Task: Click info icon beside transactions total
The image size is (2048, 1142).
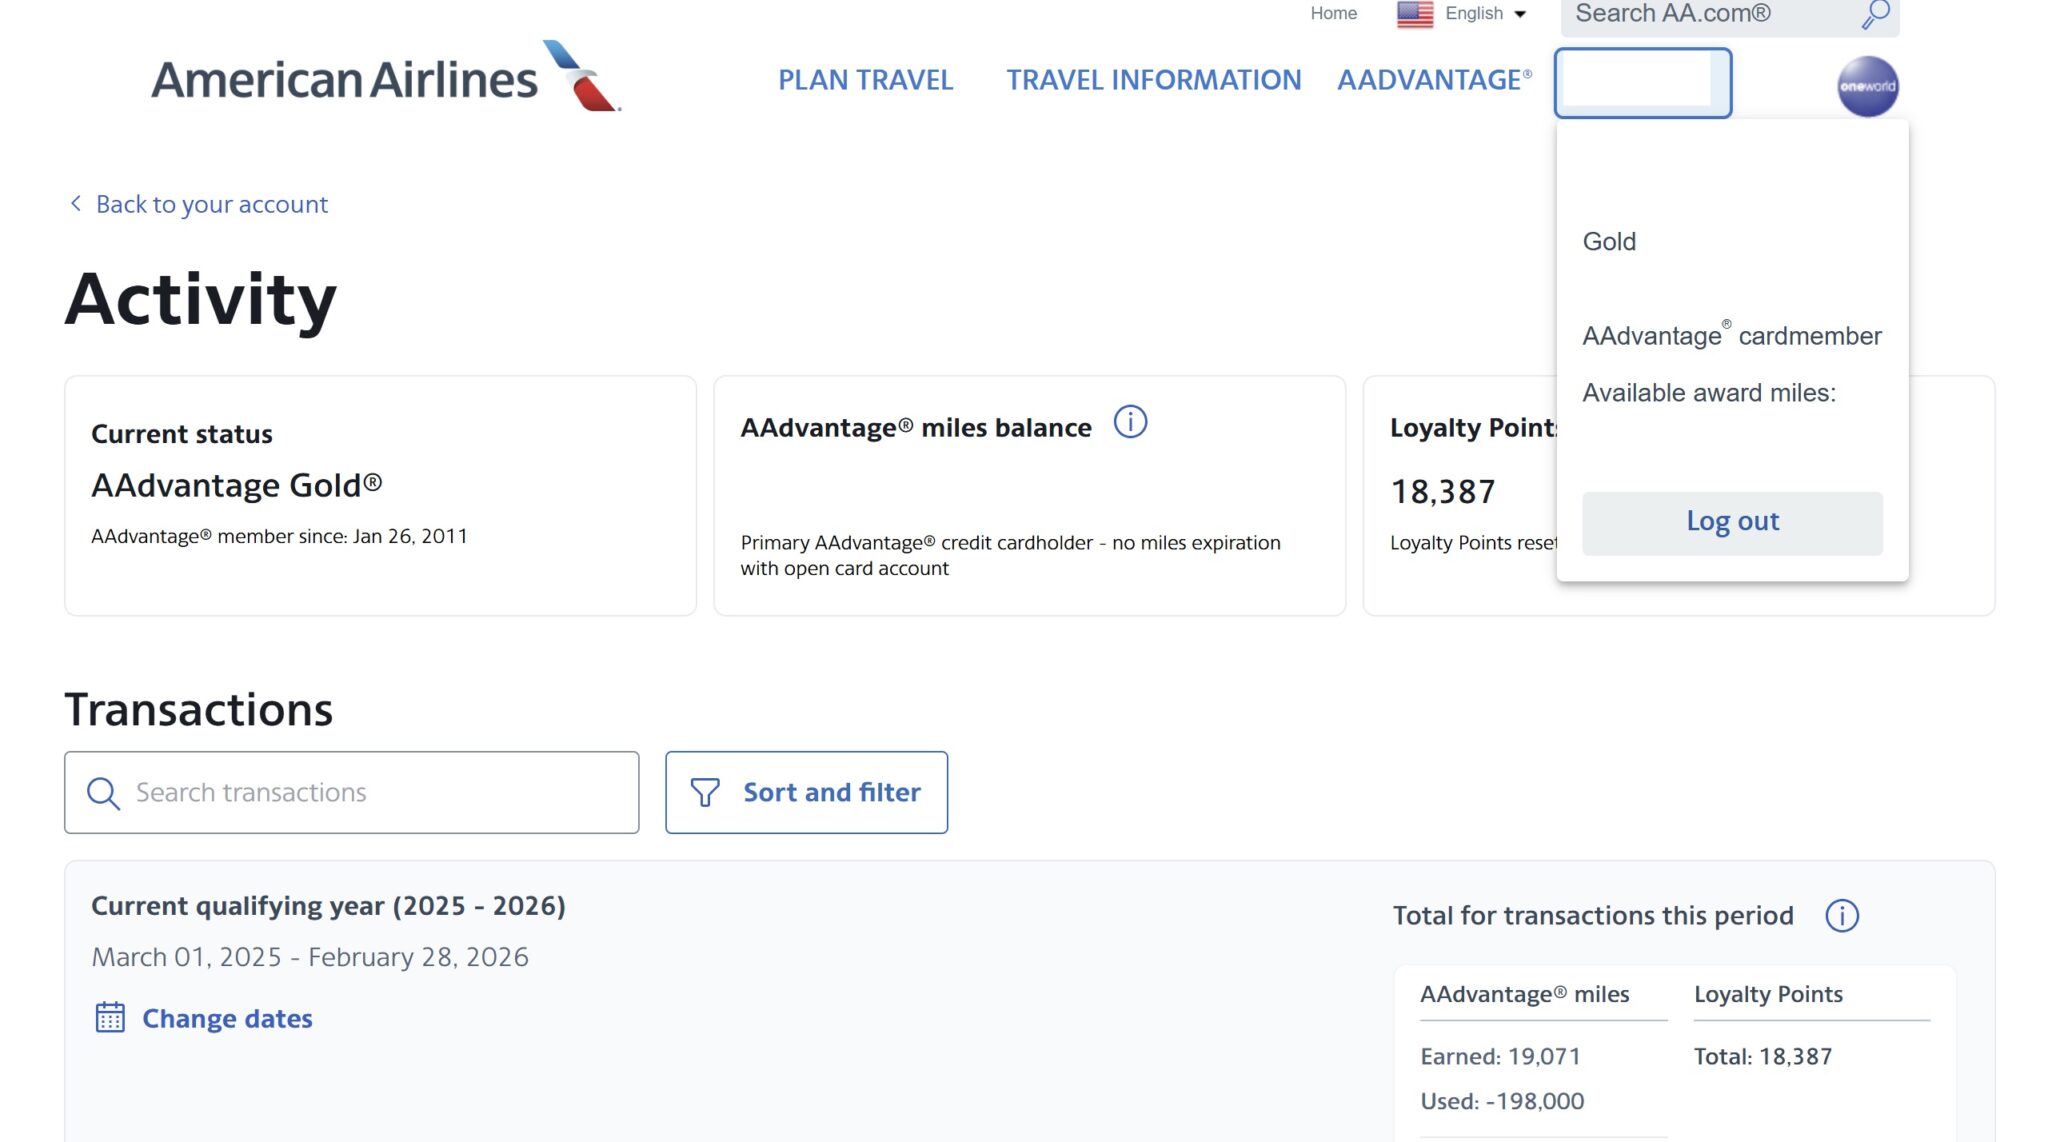Action: click(1841, 916)
